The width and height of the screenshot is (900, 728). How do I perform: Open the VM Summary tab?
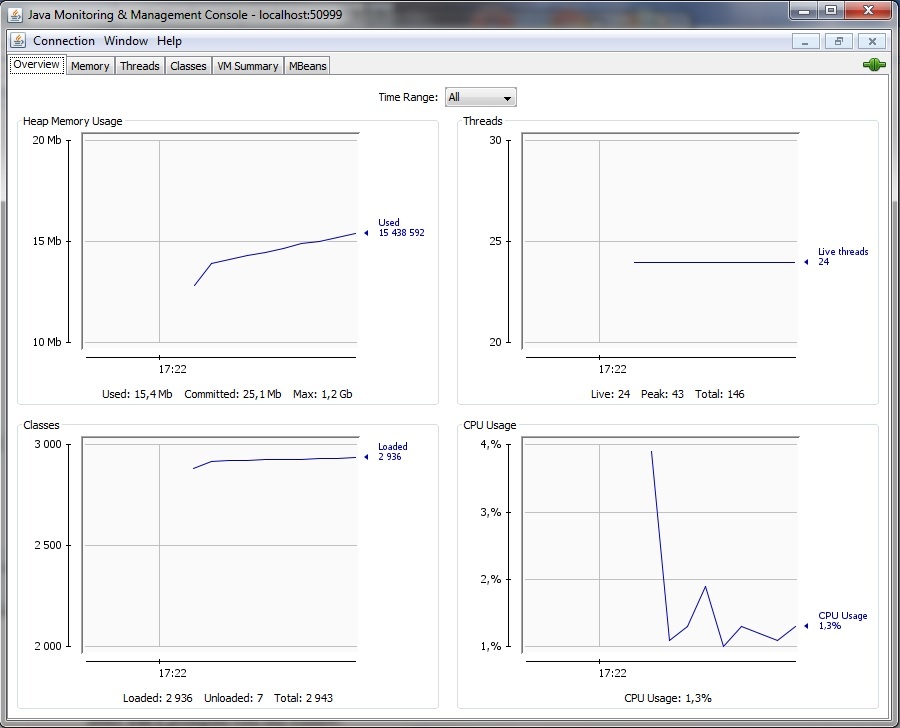tap(247, 66)
